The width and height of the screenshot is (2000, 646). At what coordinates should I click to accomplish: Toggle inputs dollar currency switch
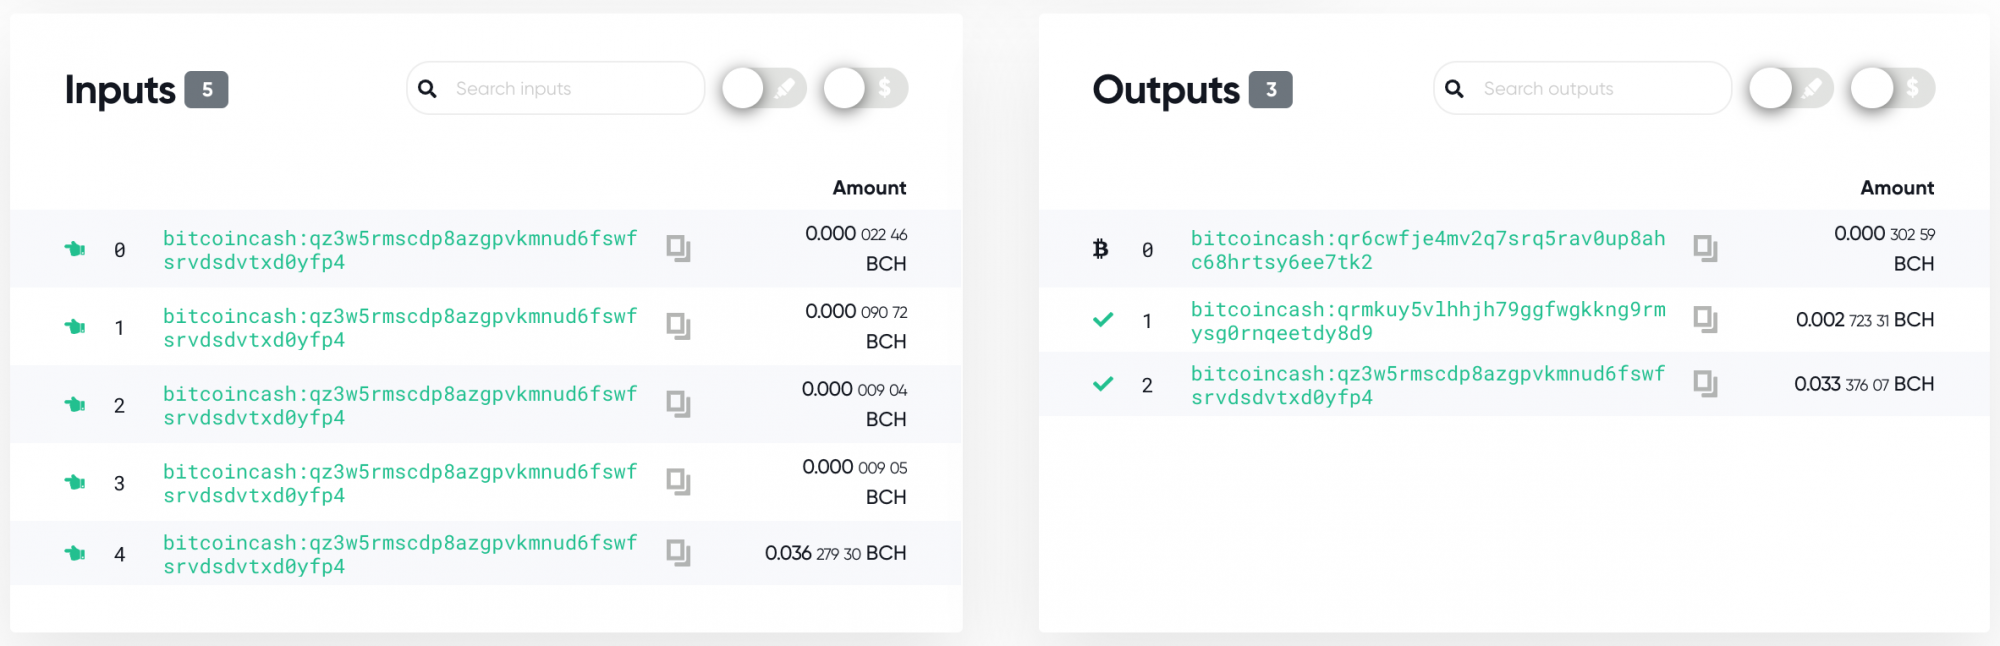pyautogui.click(x=866, y=89)
